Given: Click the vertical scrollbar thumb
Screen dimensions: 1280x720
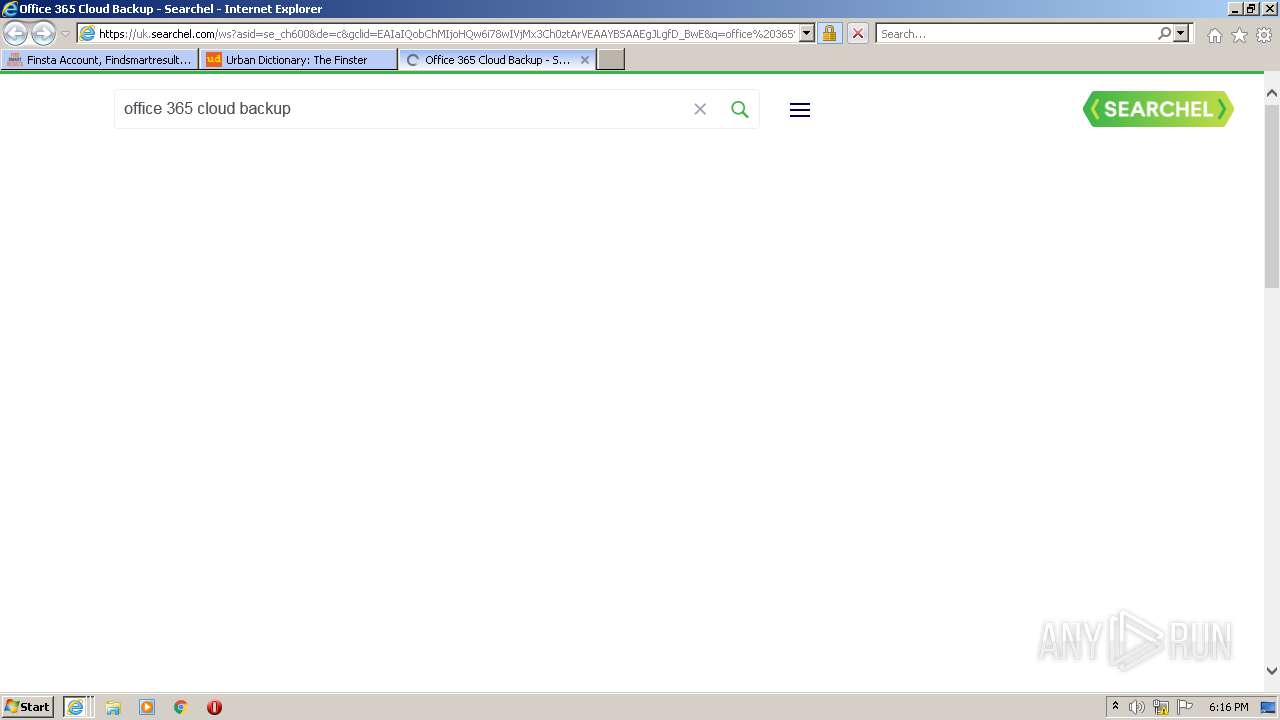Looking at the screenshot, I should tap(1272, 195).
